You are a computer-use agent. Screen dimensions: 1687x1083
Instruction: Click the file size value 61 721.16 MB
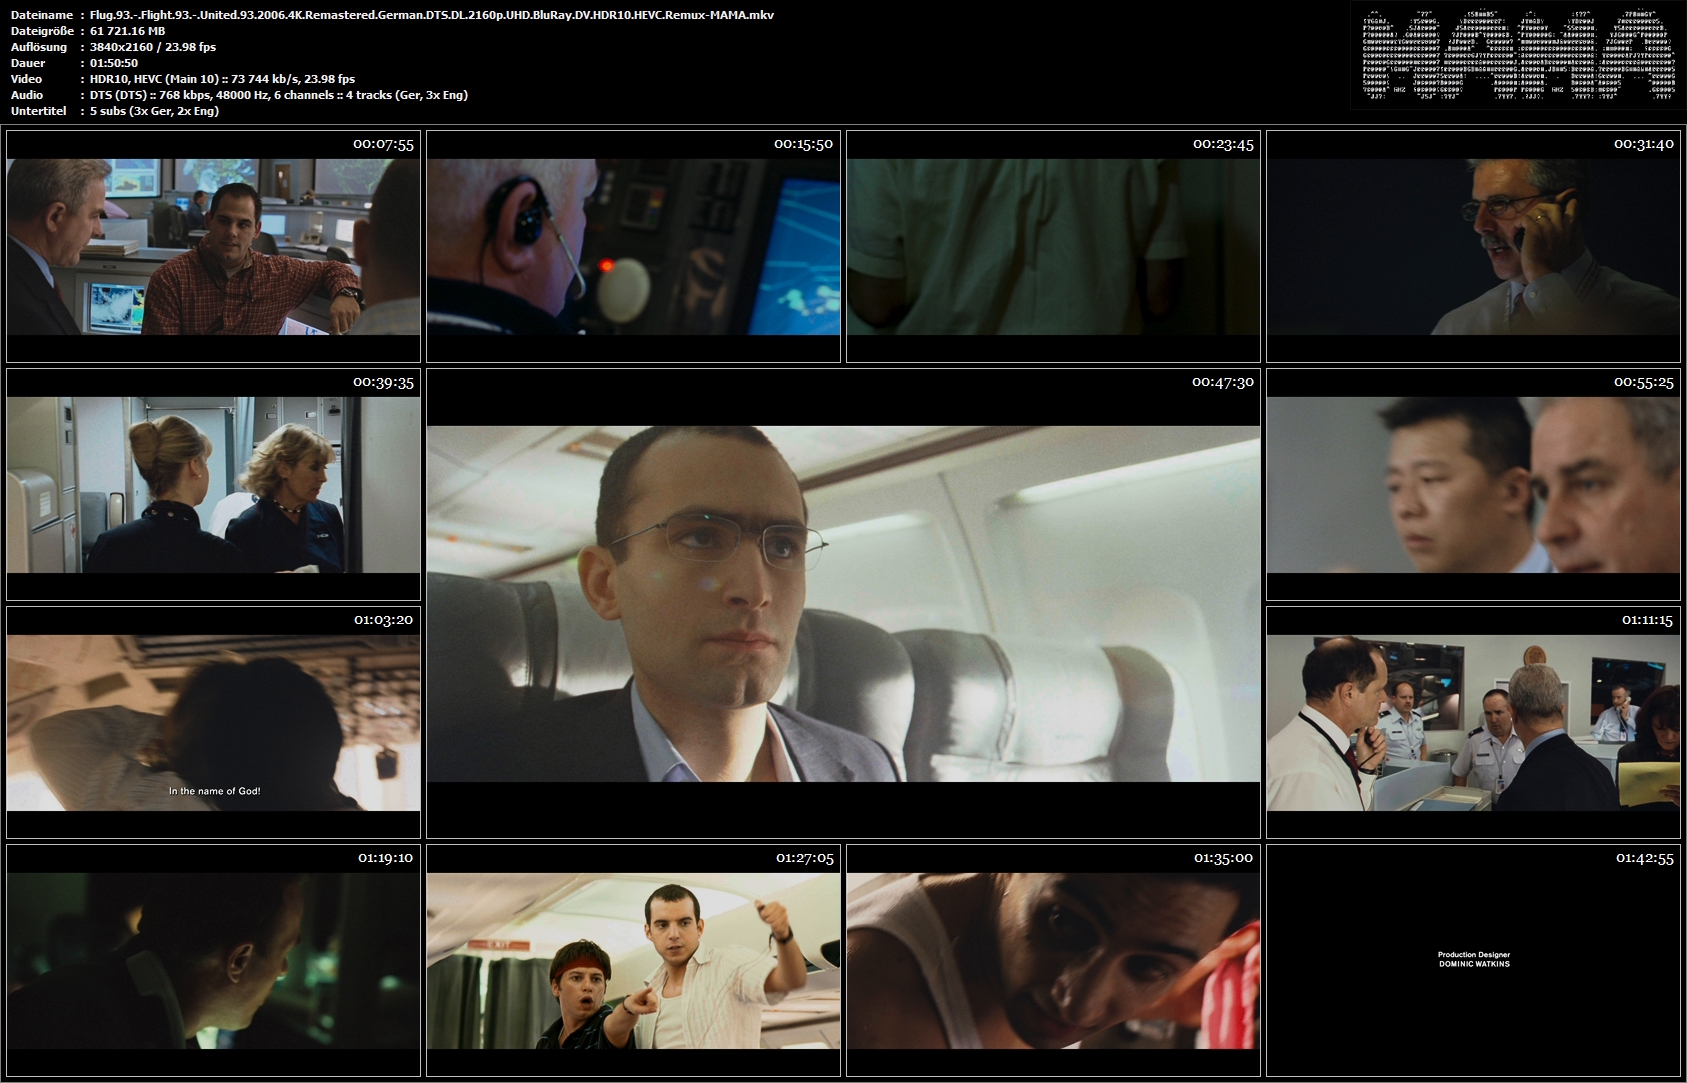[128, 31]
